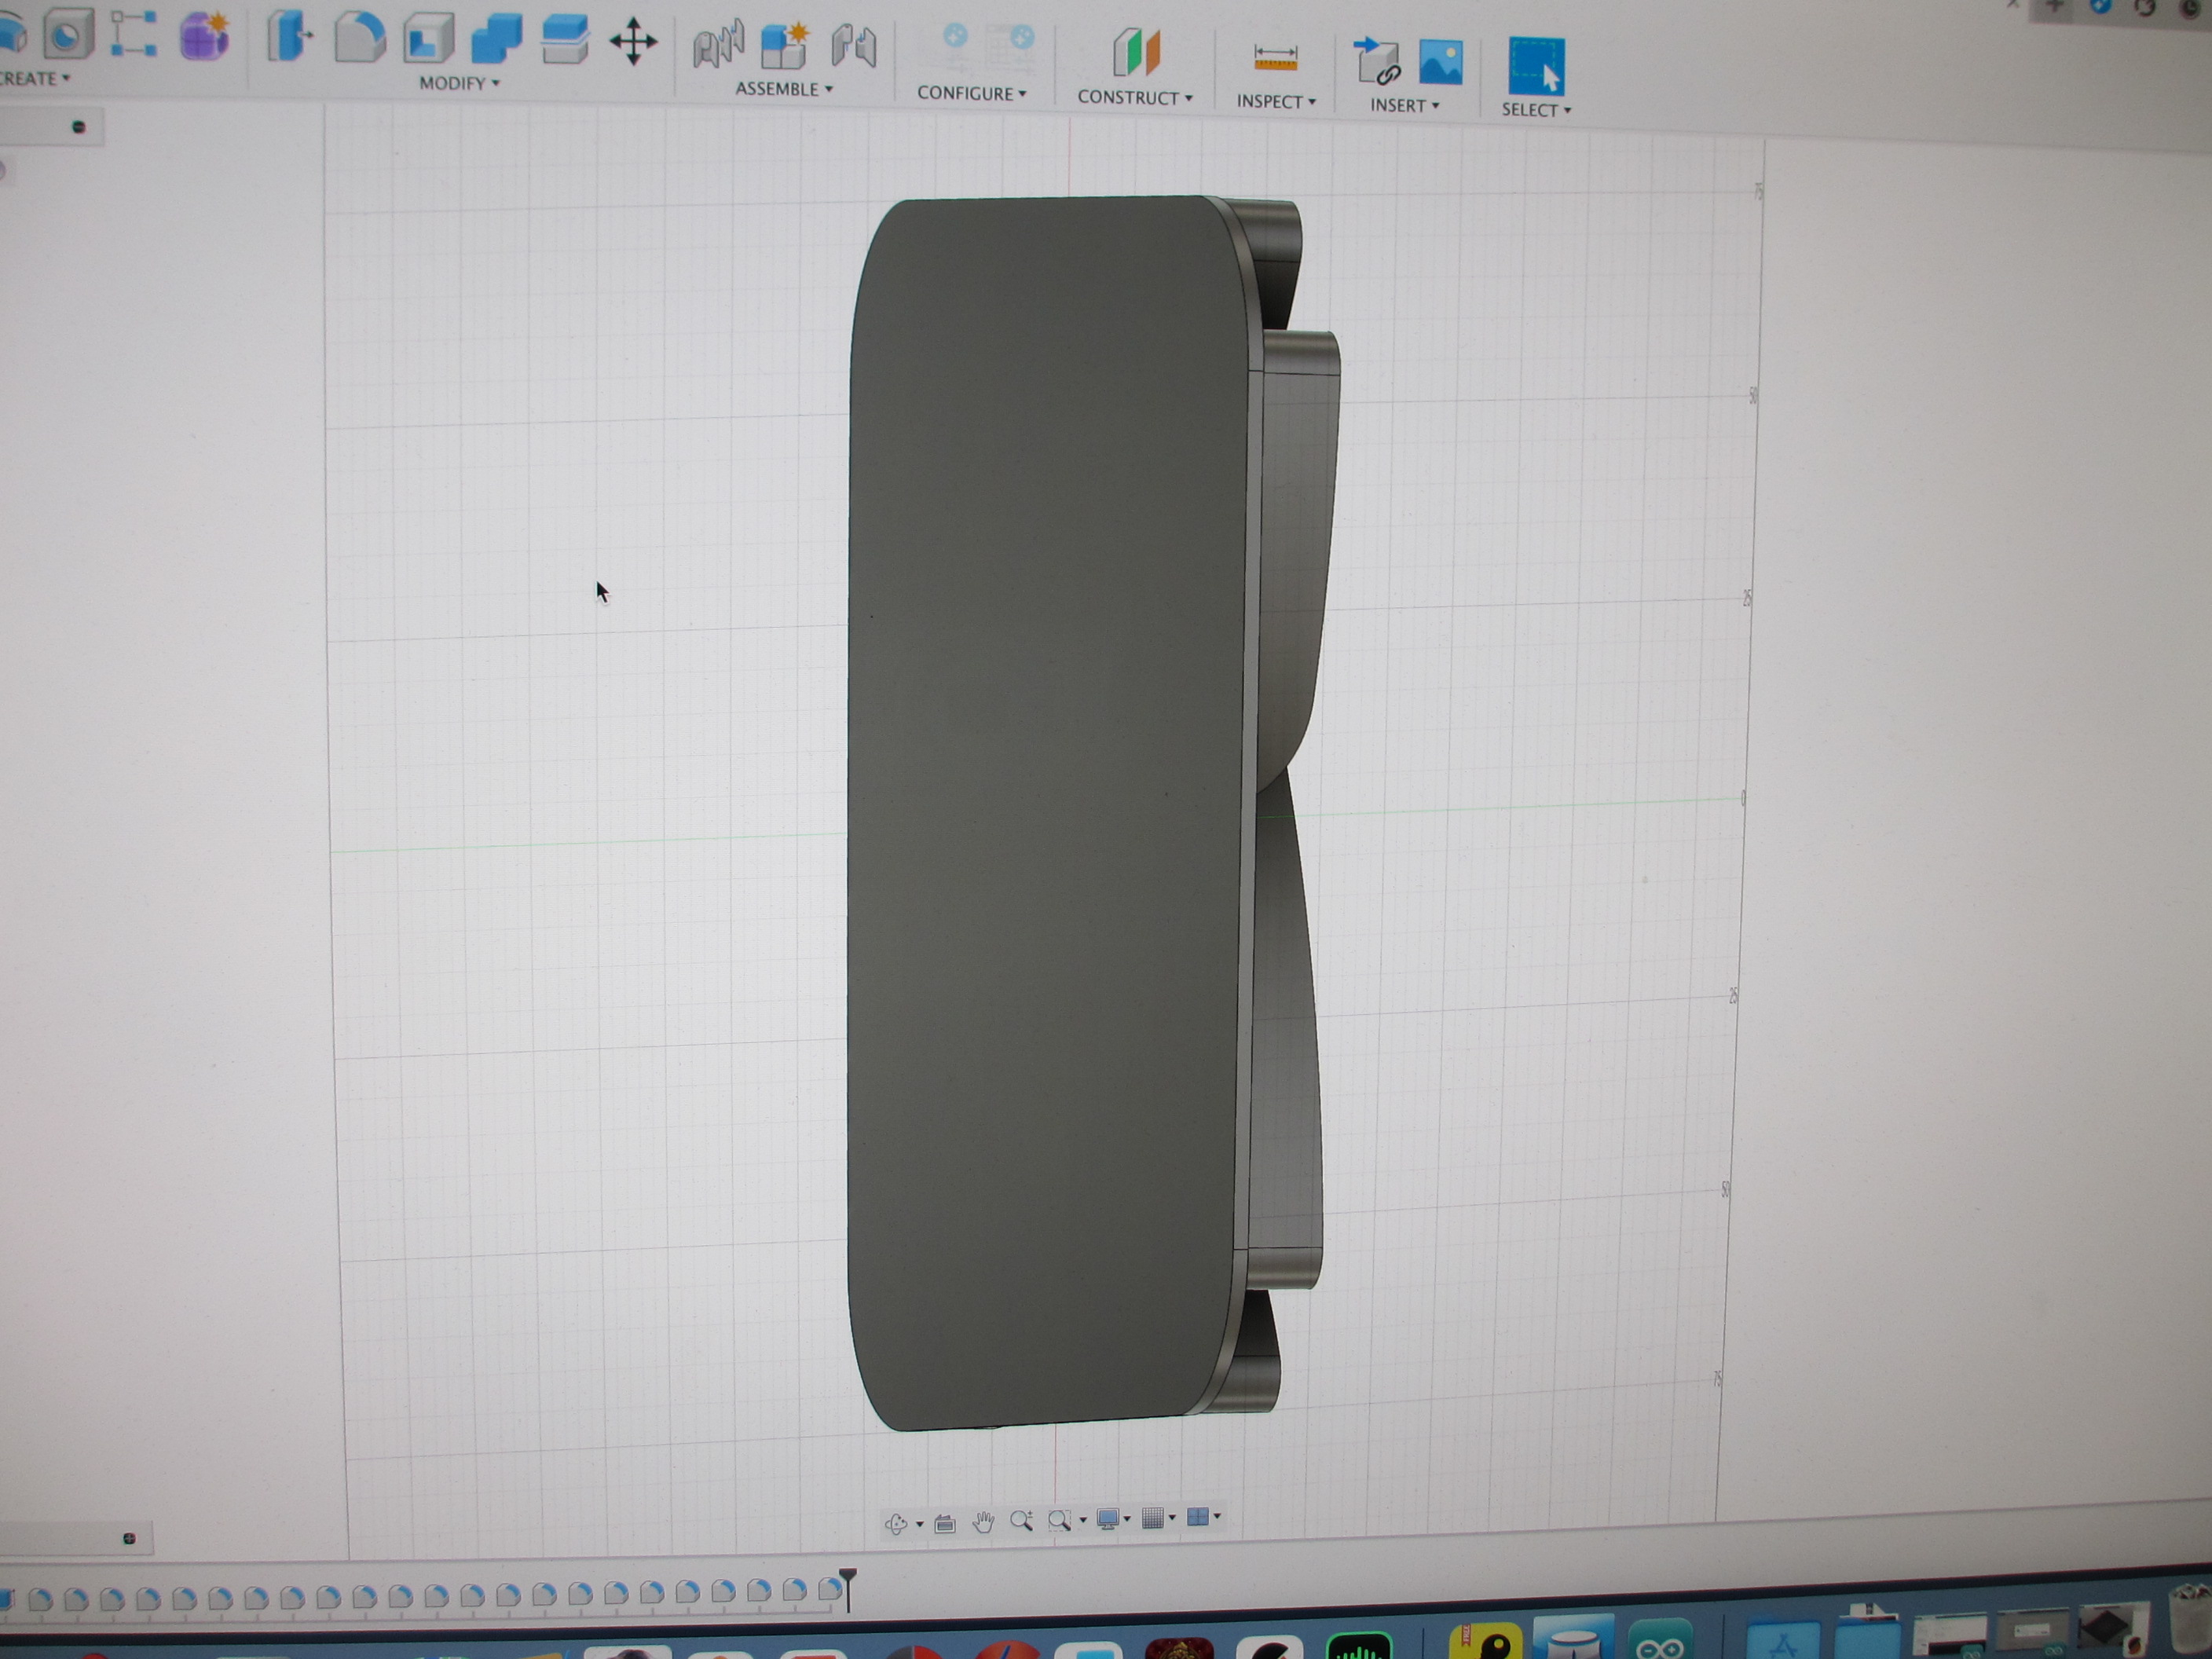
Task: Click the Orbit navigation icon
Action: 896,1523
